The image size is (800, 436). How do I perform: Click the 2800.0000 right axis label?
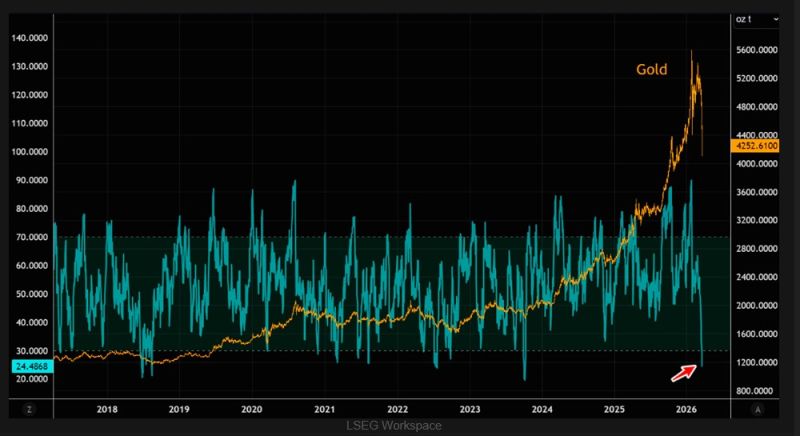(757, 249)
